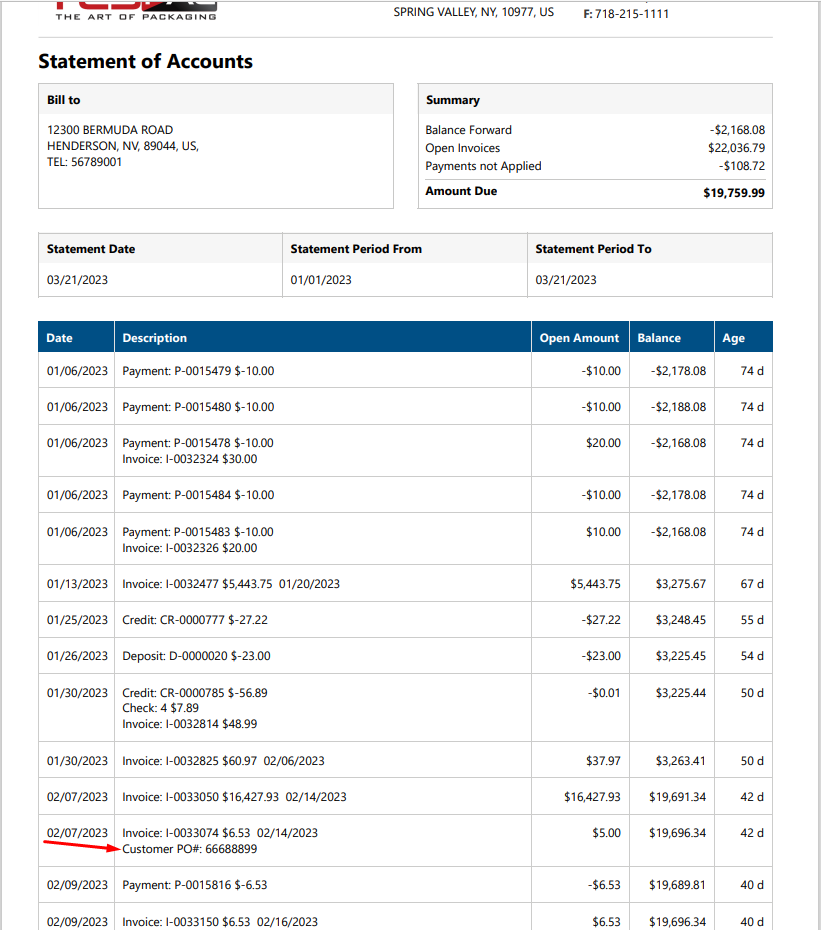Click the Description column header

point(155,338)
